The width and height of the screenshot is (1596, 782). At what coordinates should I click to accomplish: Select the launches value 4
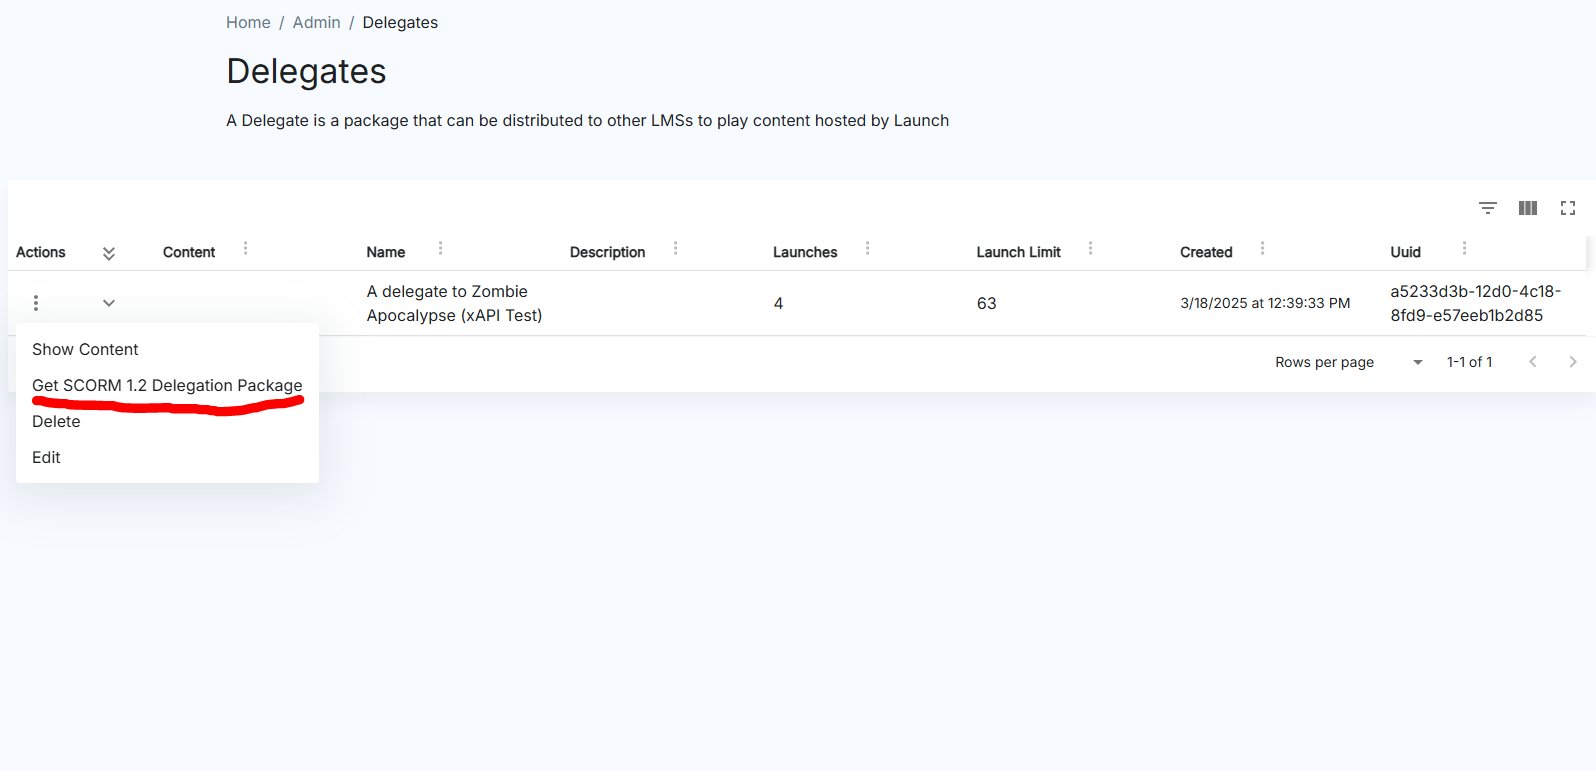pos(778,303)
